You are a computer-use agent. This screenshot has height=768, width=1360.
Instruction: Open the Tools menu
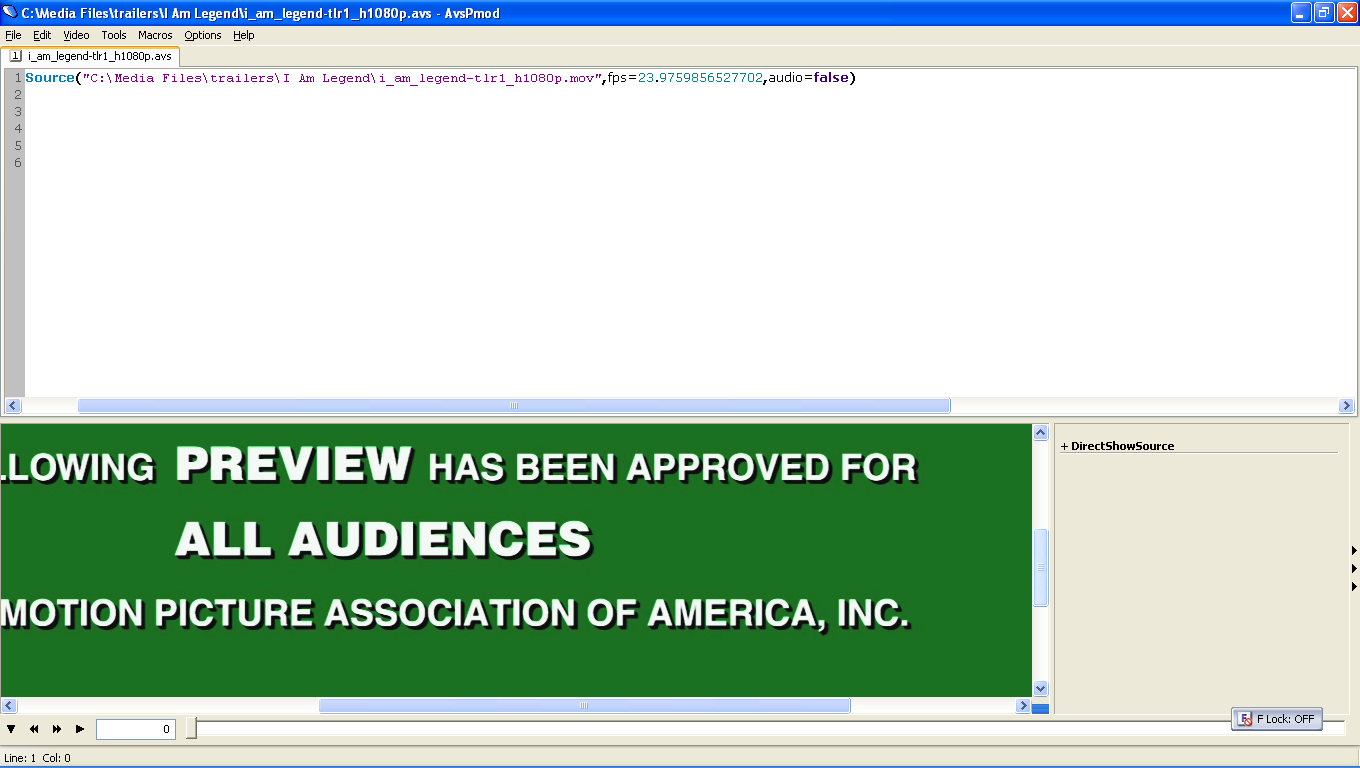pos(114,35)
